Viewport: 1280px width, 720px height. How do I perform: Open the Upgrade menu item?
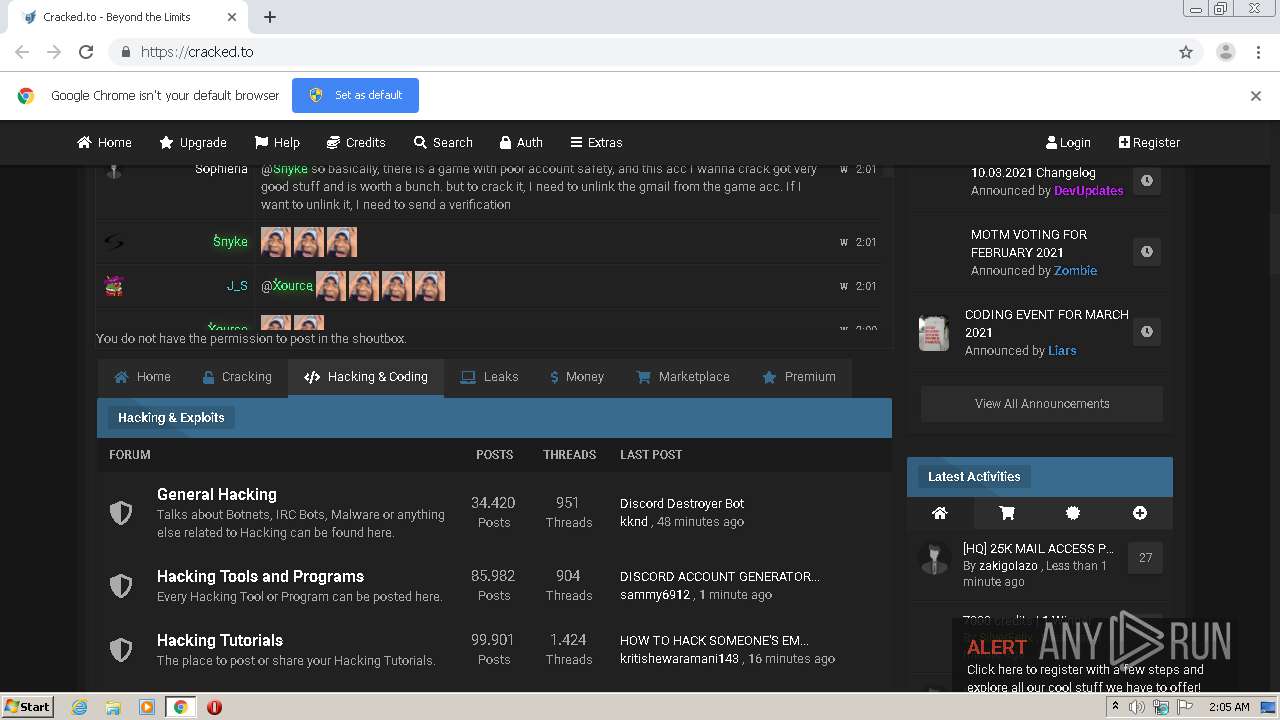click(x=193, y=142)
